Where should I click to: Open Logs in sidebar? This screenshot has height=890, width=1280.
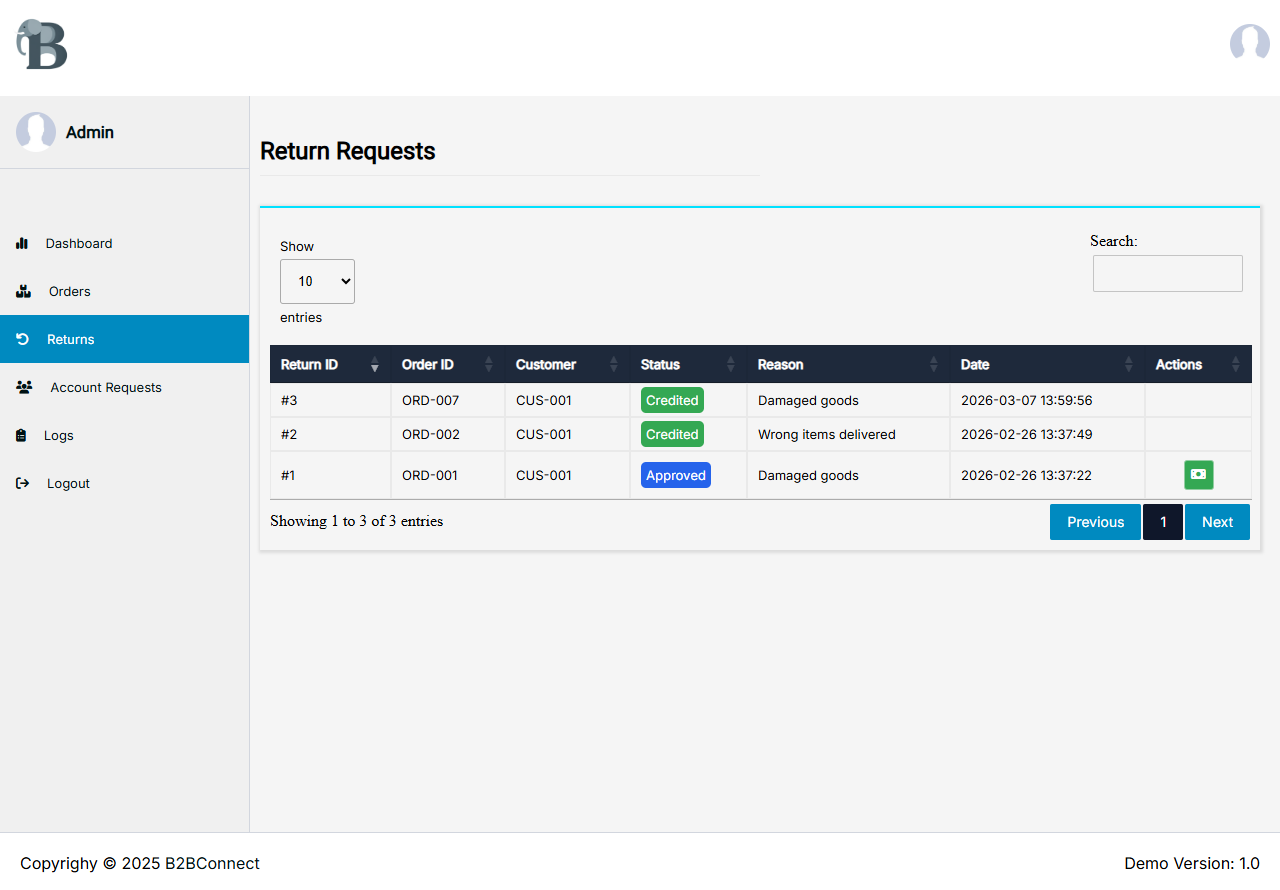pyautogui.click(x=124, y=435)
